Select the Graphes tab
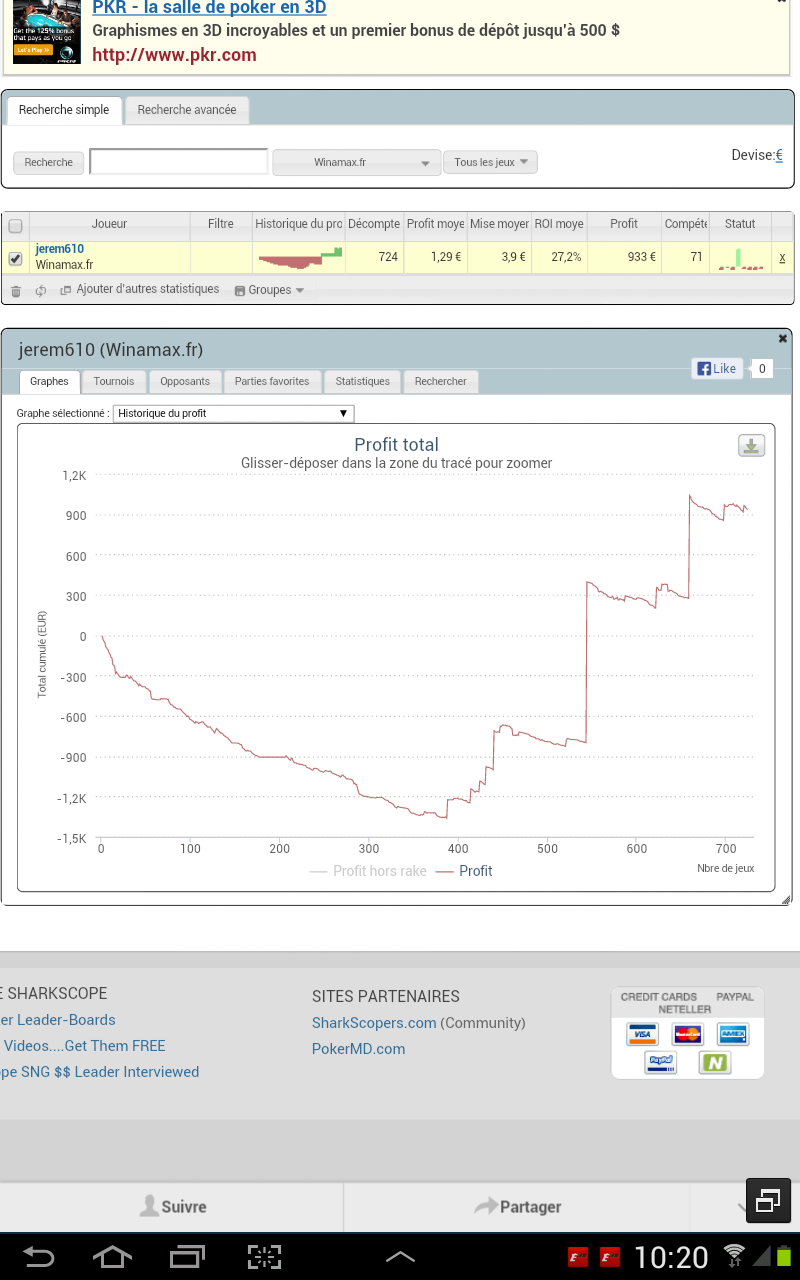Screen dimensions: 800x1280 coord(49,381)
